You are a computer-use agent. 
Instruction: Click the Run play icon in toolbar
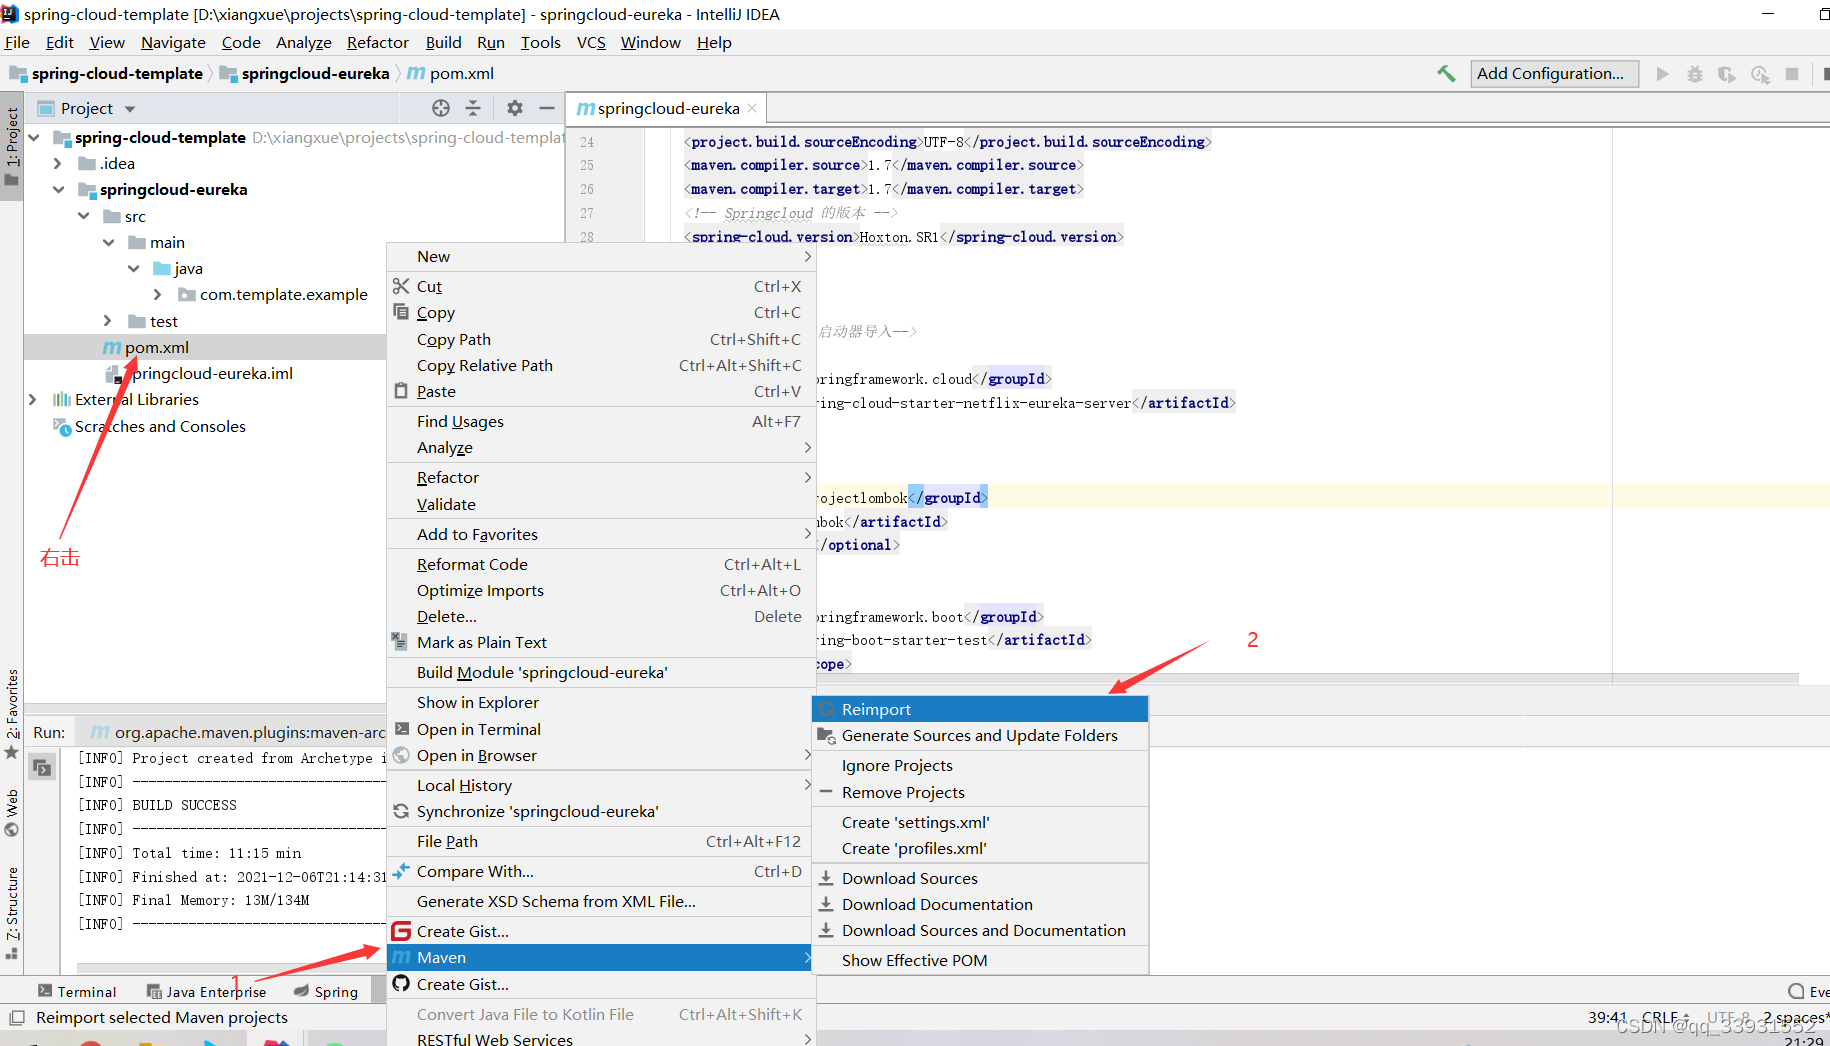pos(1662,74)
